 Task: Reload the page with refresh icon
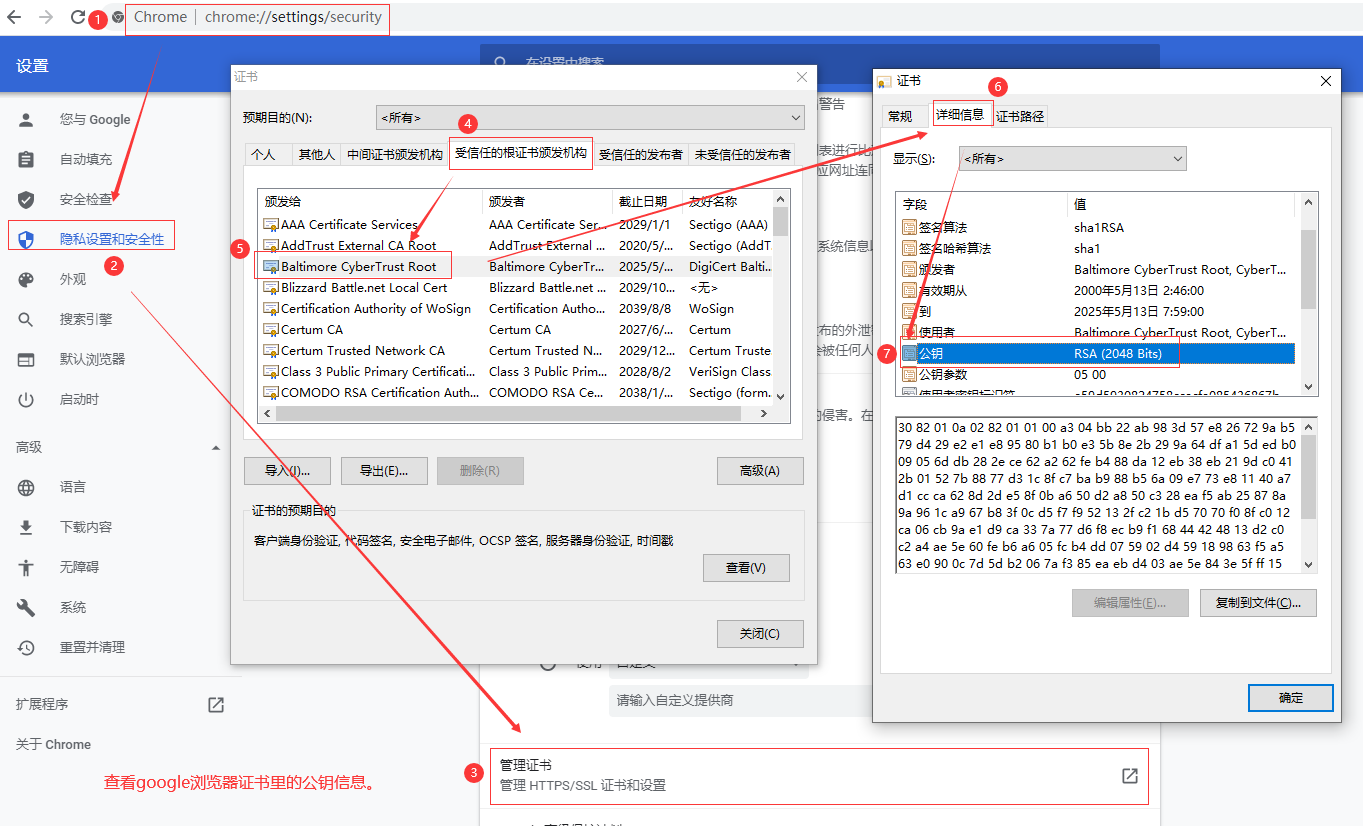point(78,17)
